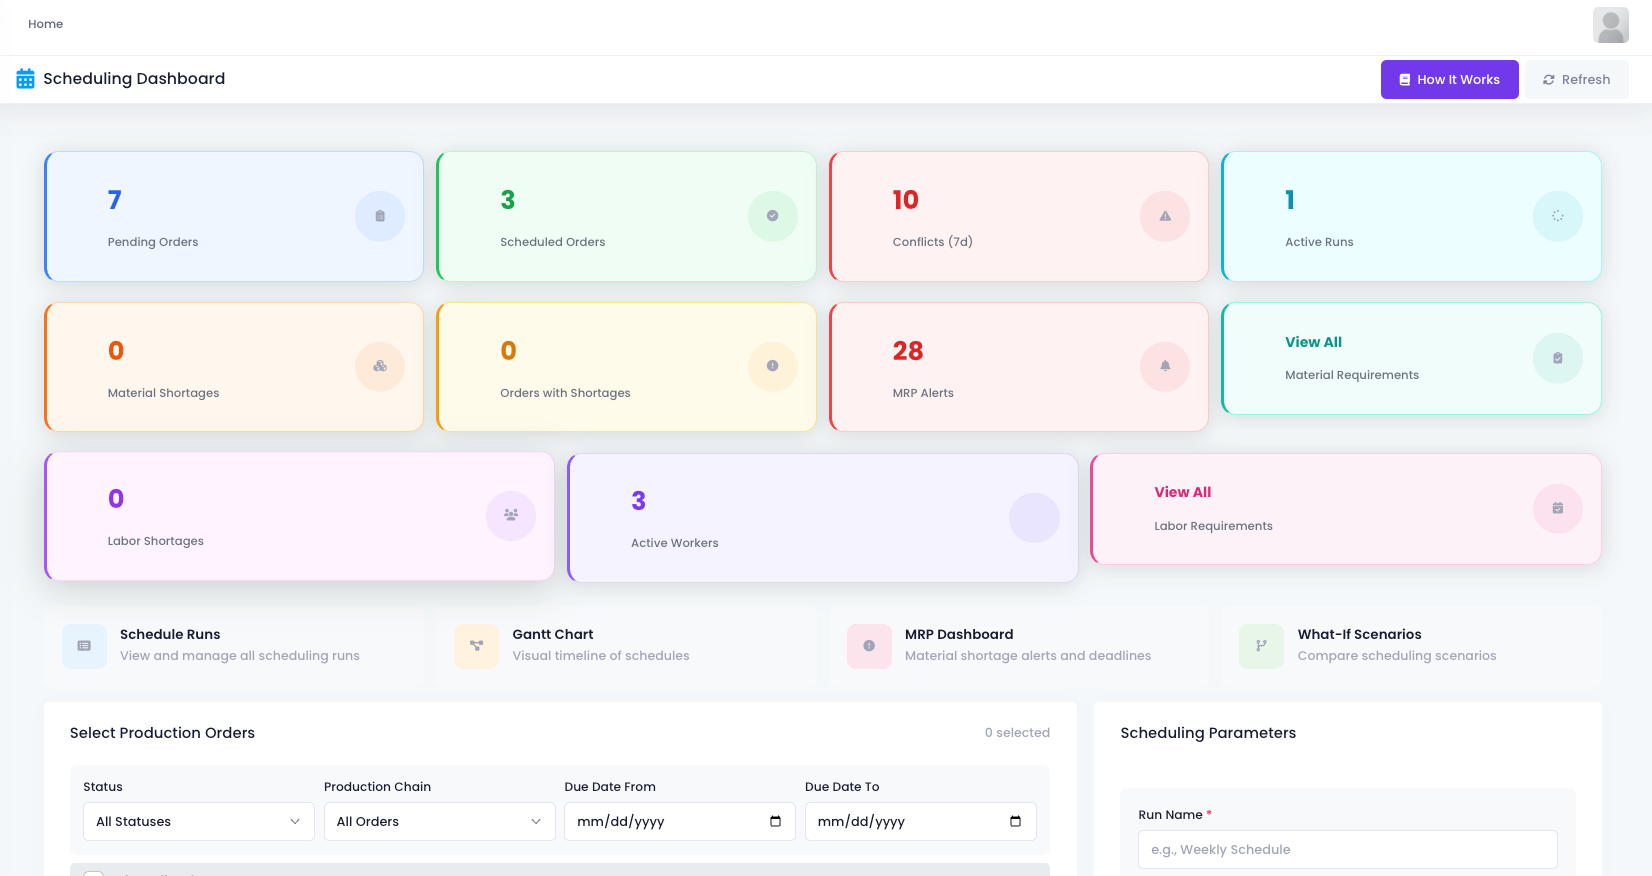Click the Pending Orders clipboard icon
The width and height of the screenshot is (1652, 876).
point(380,216)
